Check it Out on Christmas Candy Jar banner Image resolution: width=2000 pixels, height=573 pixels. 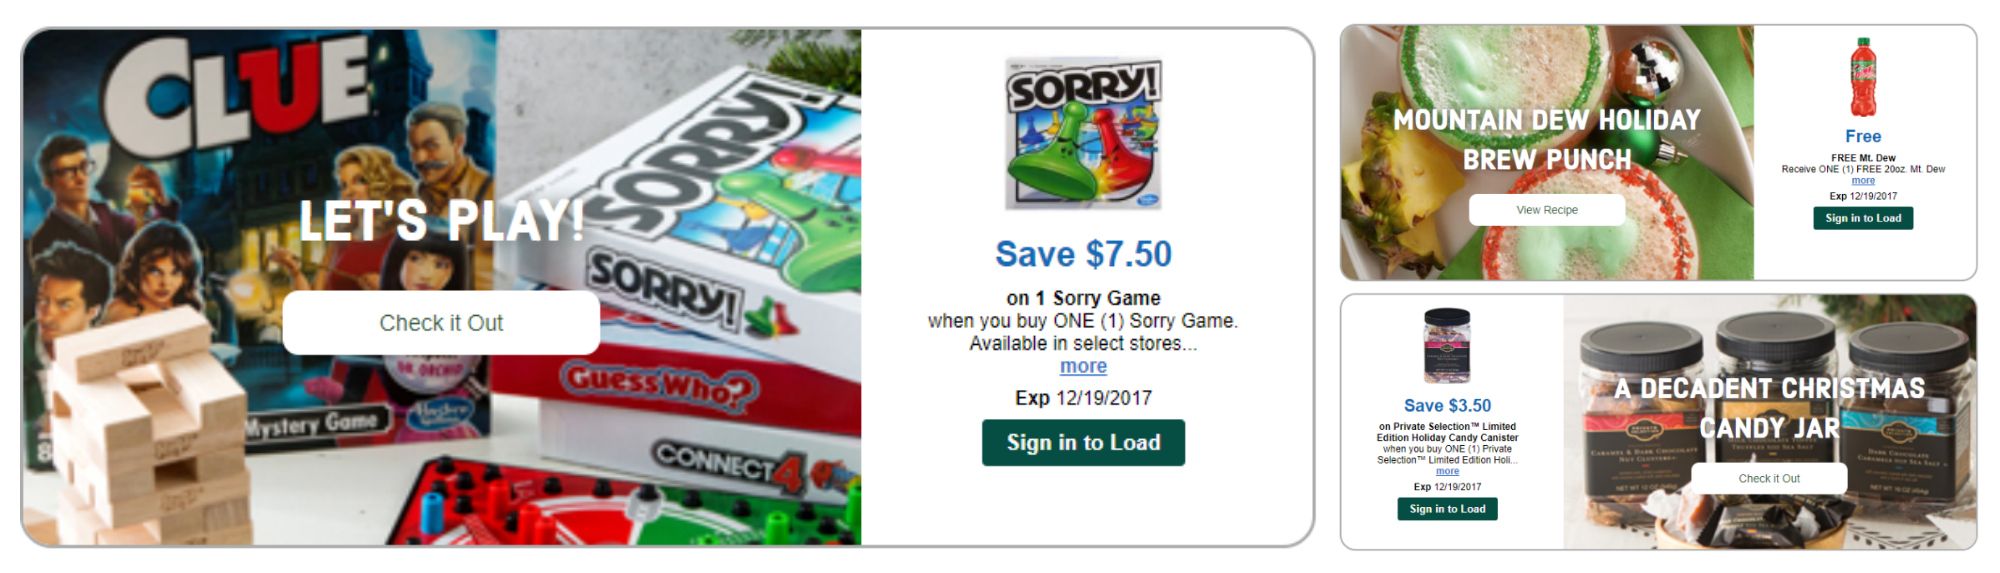pos(1769,478)
